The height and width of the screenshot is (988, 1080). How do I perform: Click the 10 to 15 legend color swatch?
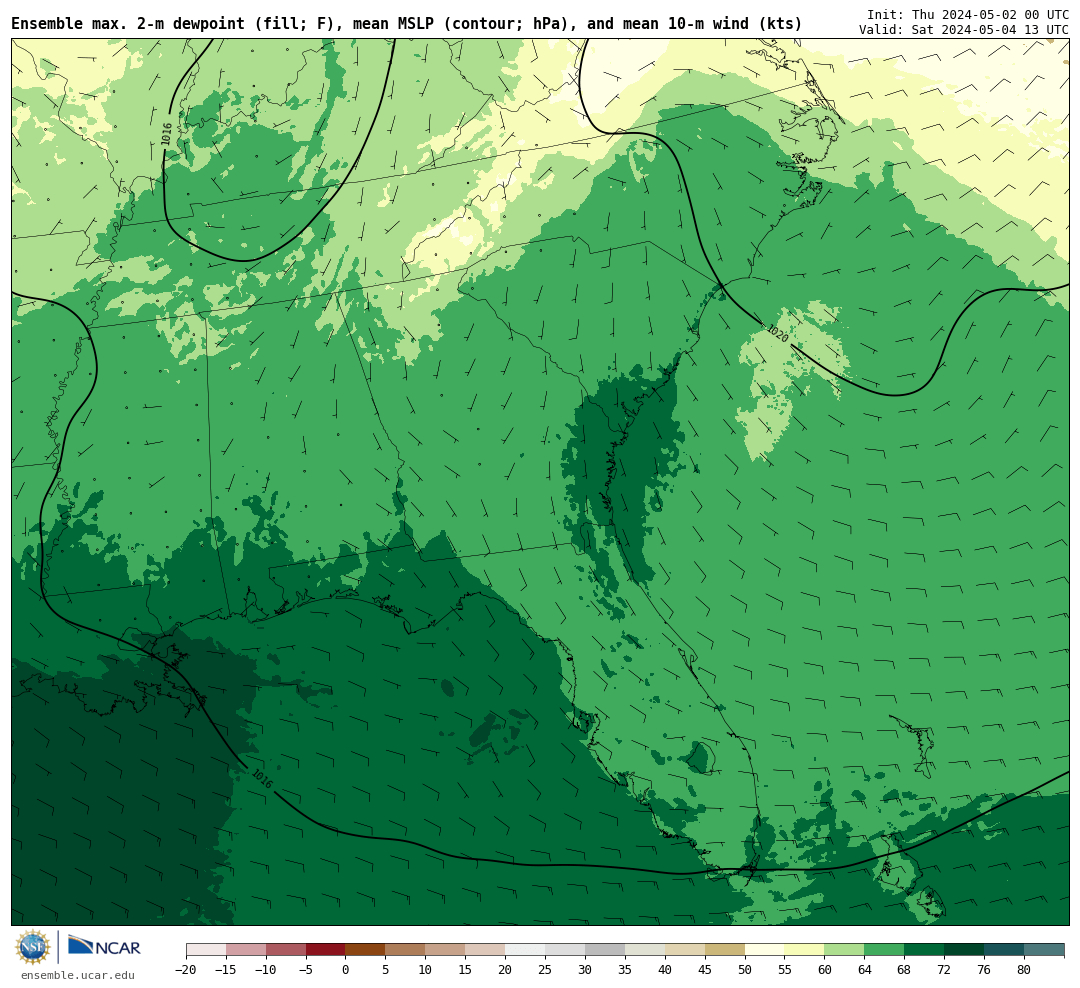446,950
